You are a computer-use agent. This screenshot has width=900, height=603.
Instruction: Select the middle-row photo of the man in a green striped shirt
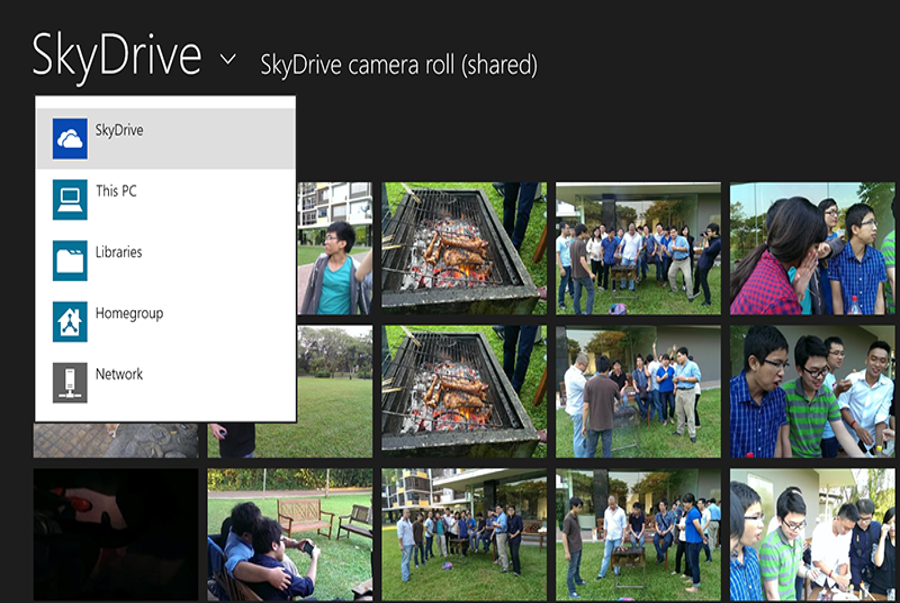[x=812, y=391]
